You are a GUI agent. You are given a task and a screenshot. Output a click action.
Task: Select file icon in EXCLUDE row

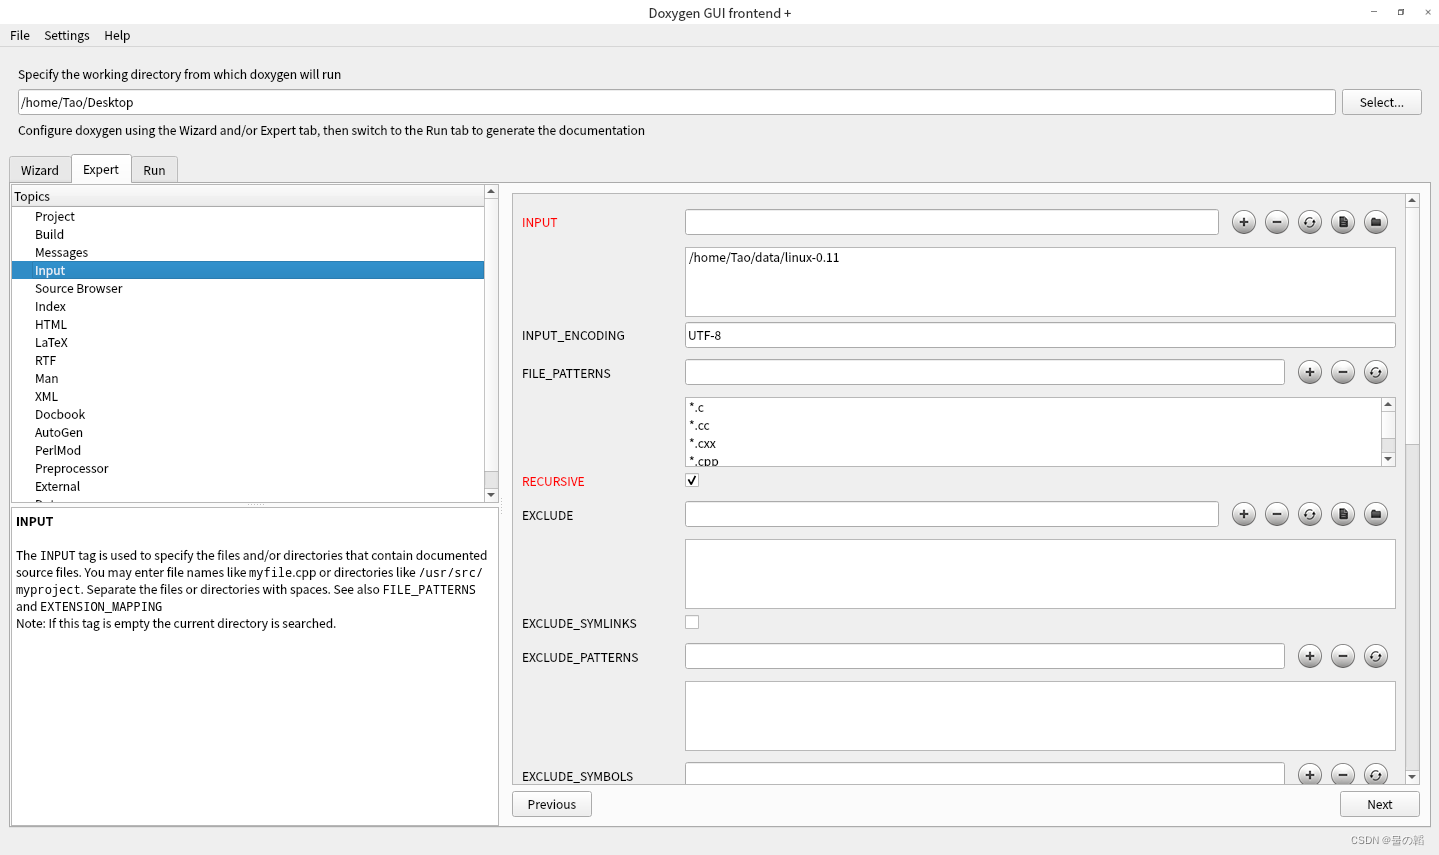click(1343, 514)
